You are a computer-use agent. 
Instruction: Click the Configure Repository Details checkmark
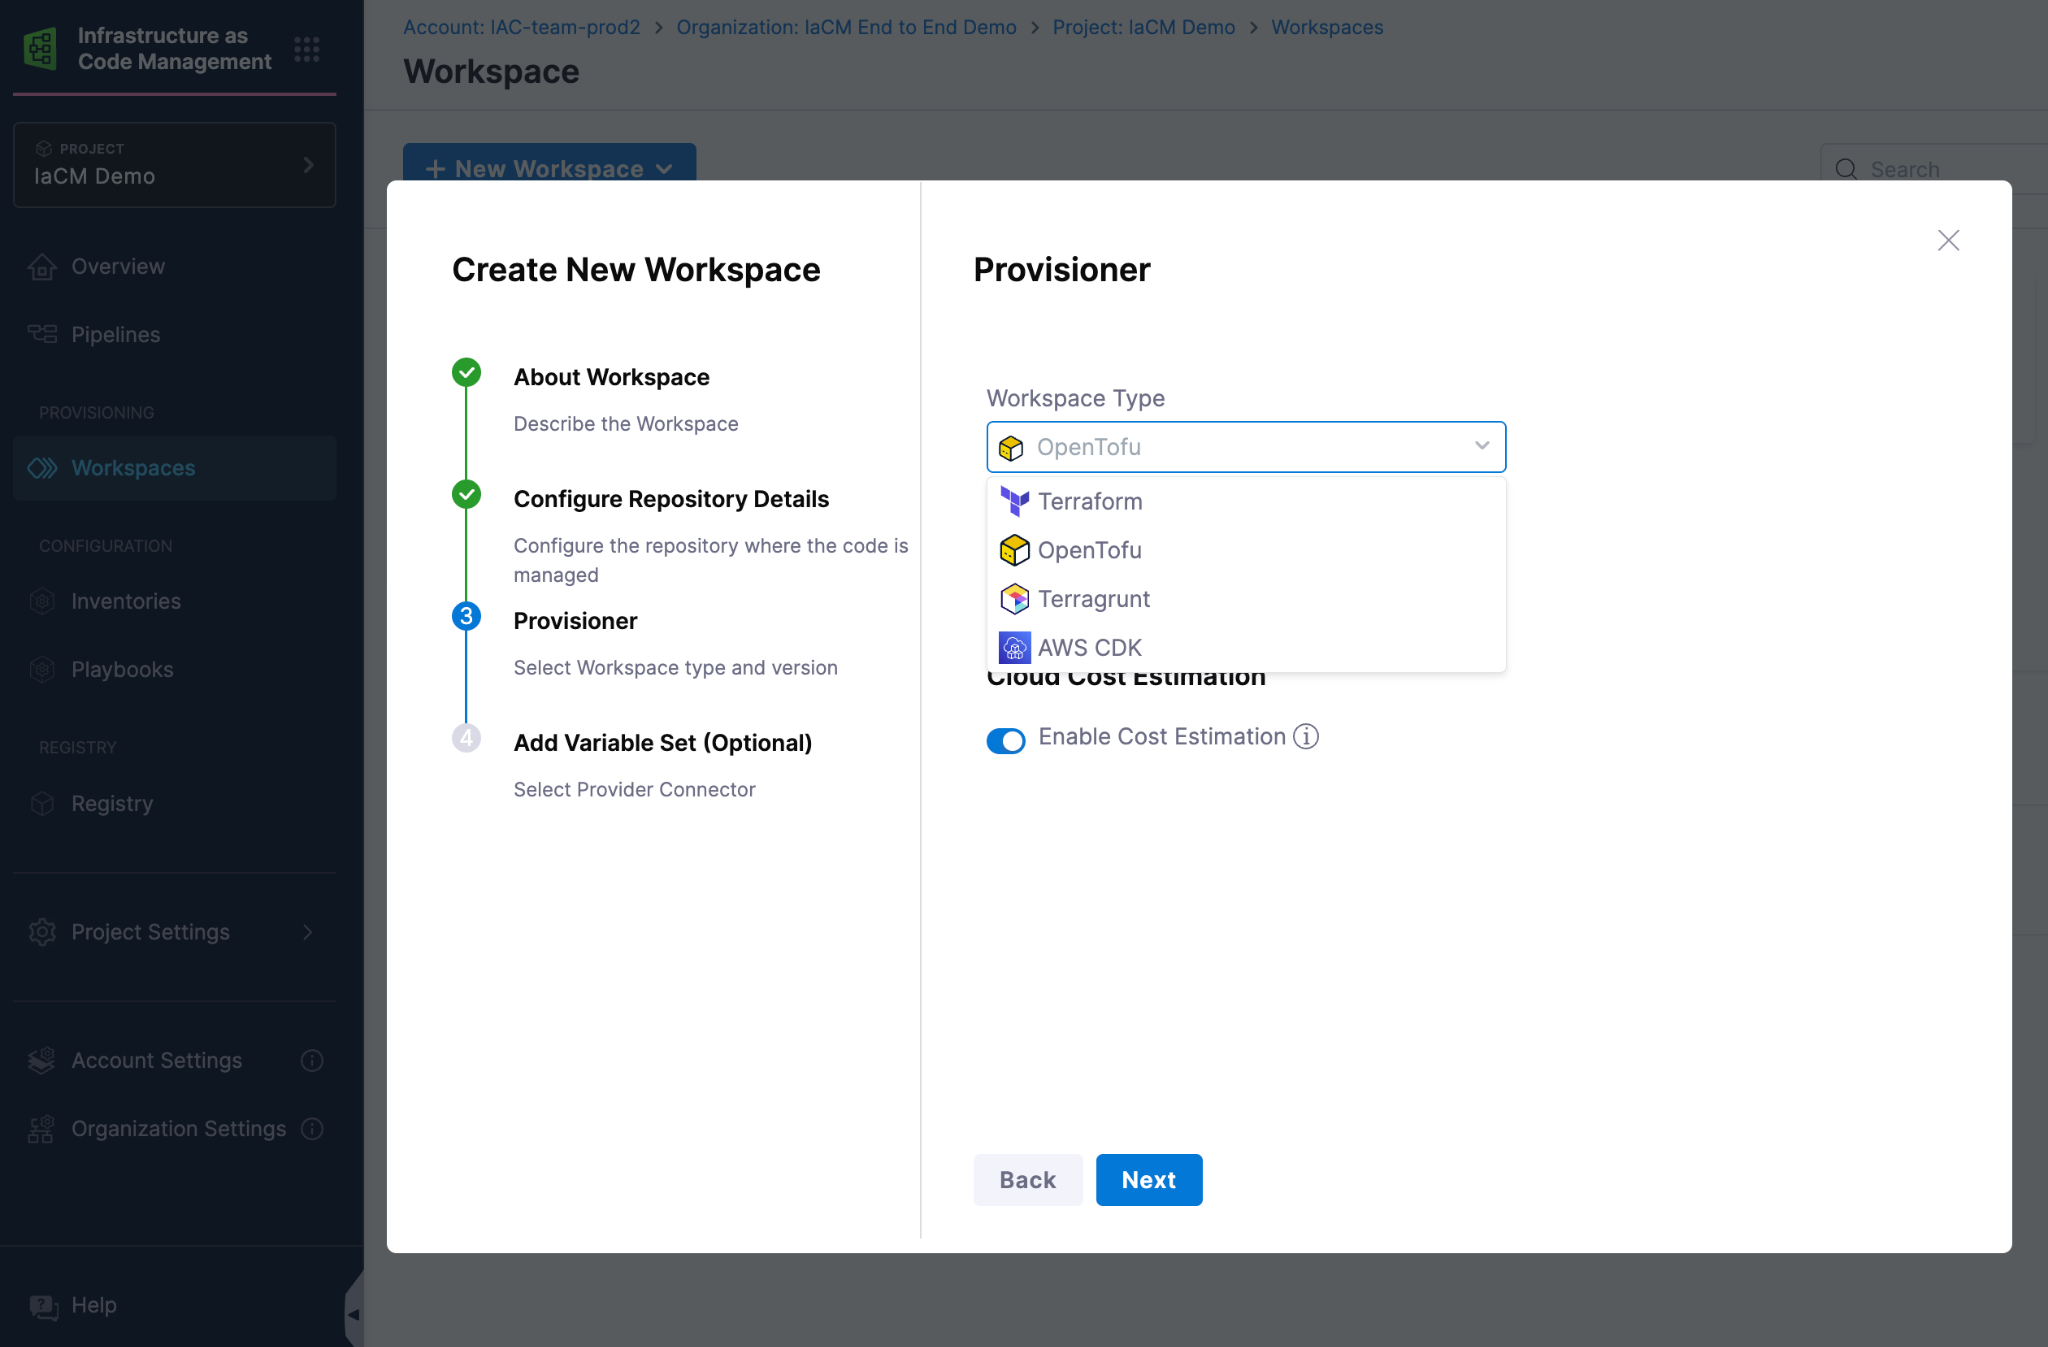pyautogui.click(x=466, y=494)
